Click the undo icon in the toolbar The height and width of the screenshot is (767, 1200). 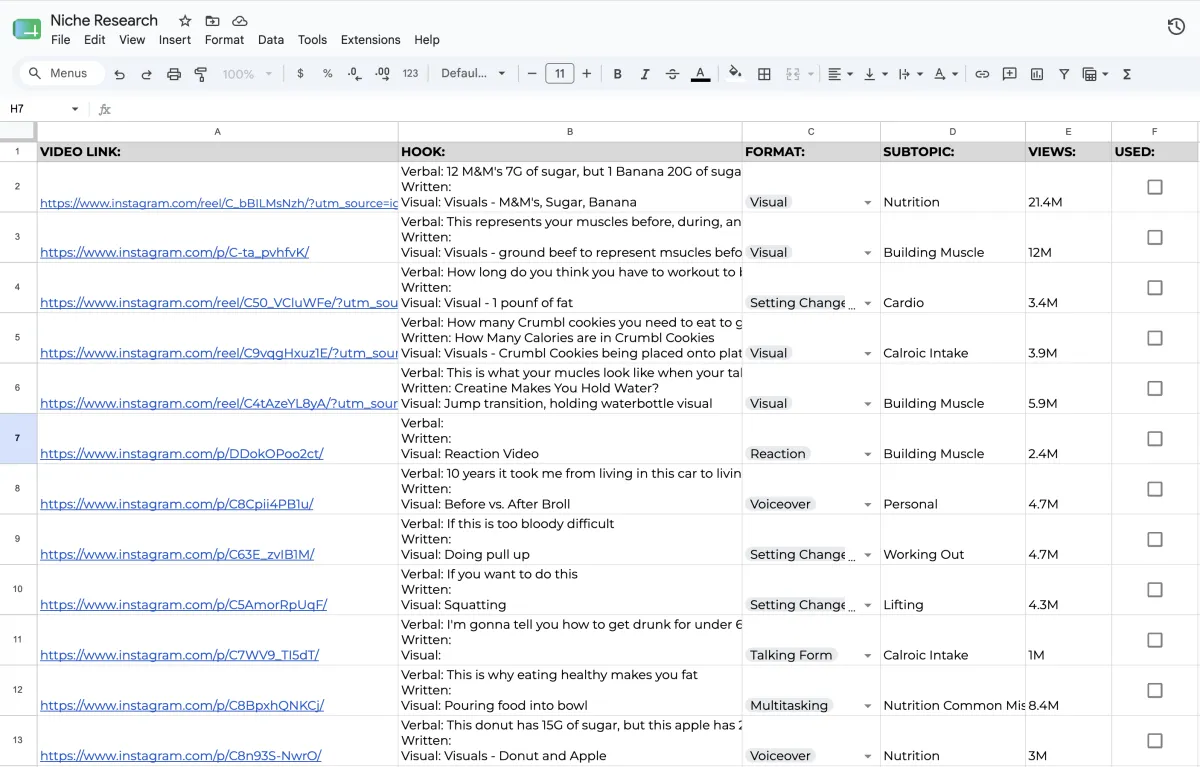120,74
